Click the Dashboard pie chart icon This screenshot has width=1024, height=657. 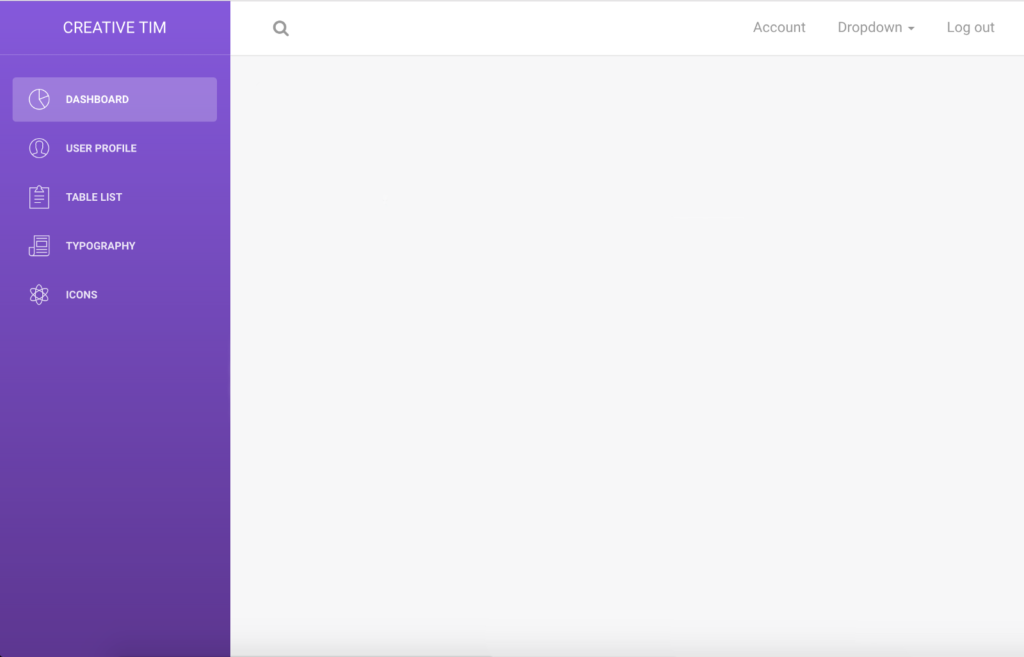39,99
